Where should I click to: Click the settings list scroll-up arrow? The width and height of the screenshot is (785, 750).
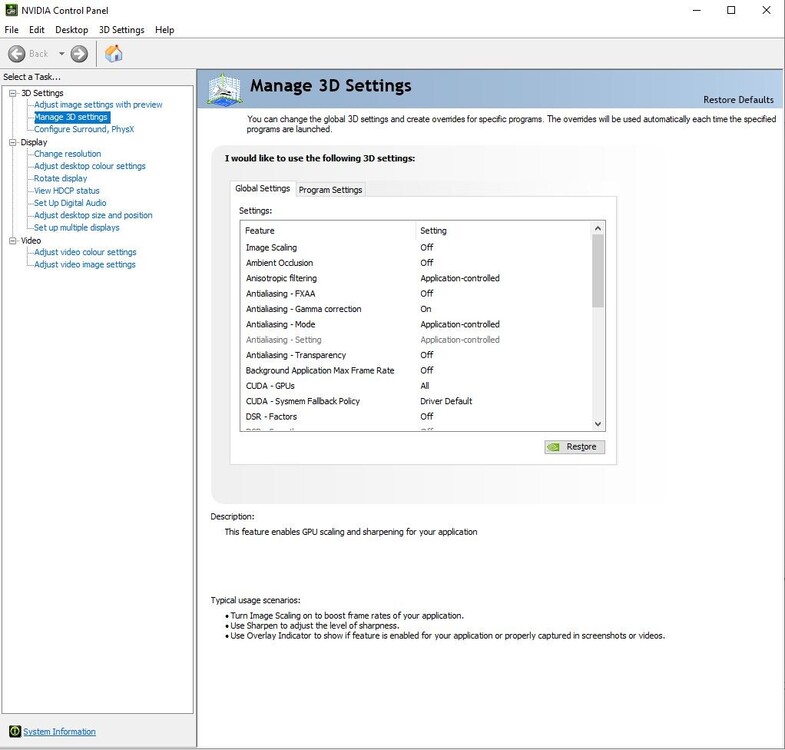598,228
